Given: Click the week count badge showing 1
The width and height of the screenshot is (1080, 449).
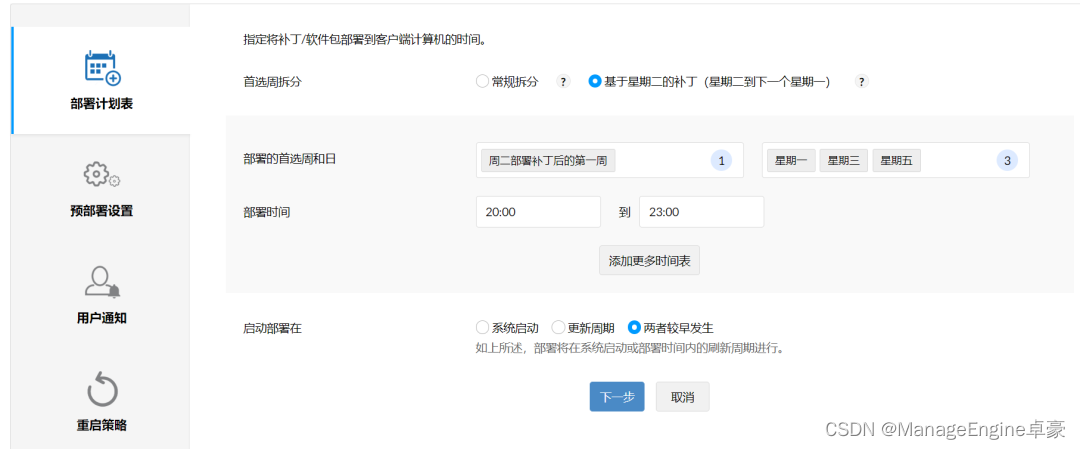Looking at the screenshot, I should [x=721, y=160].
